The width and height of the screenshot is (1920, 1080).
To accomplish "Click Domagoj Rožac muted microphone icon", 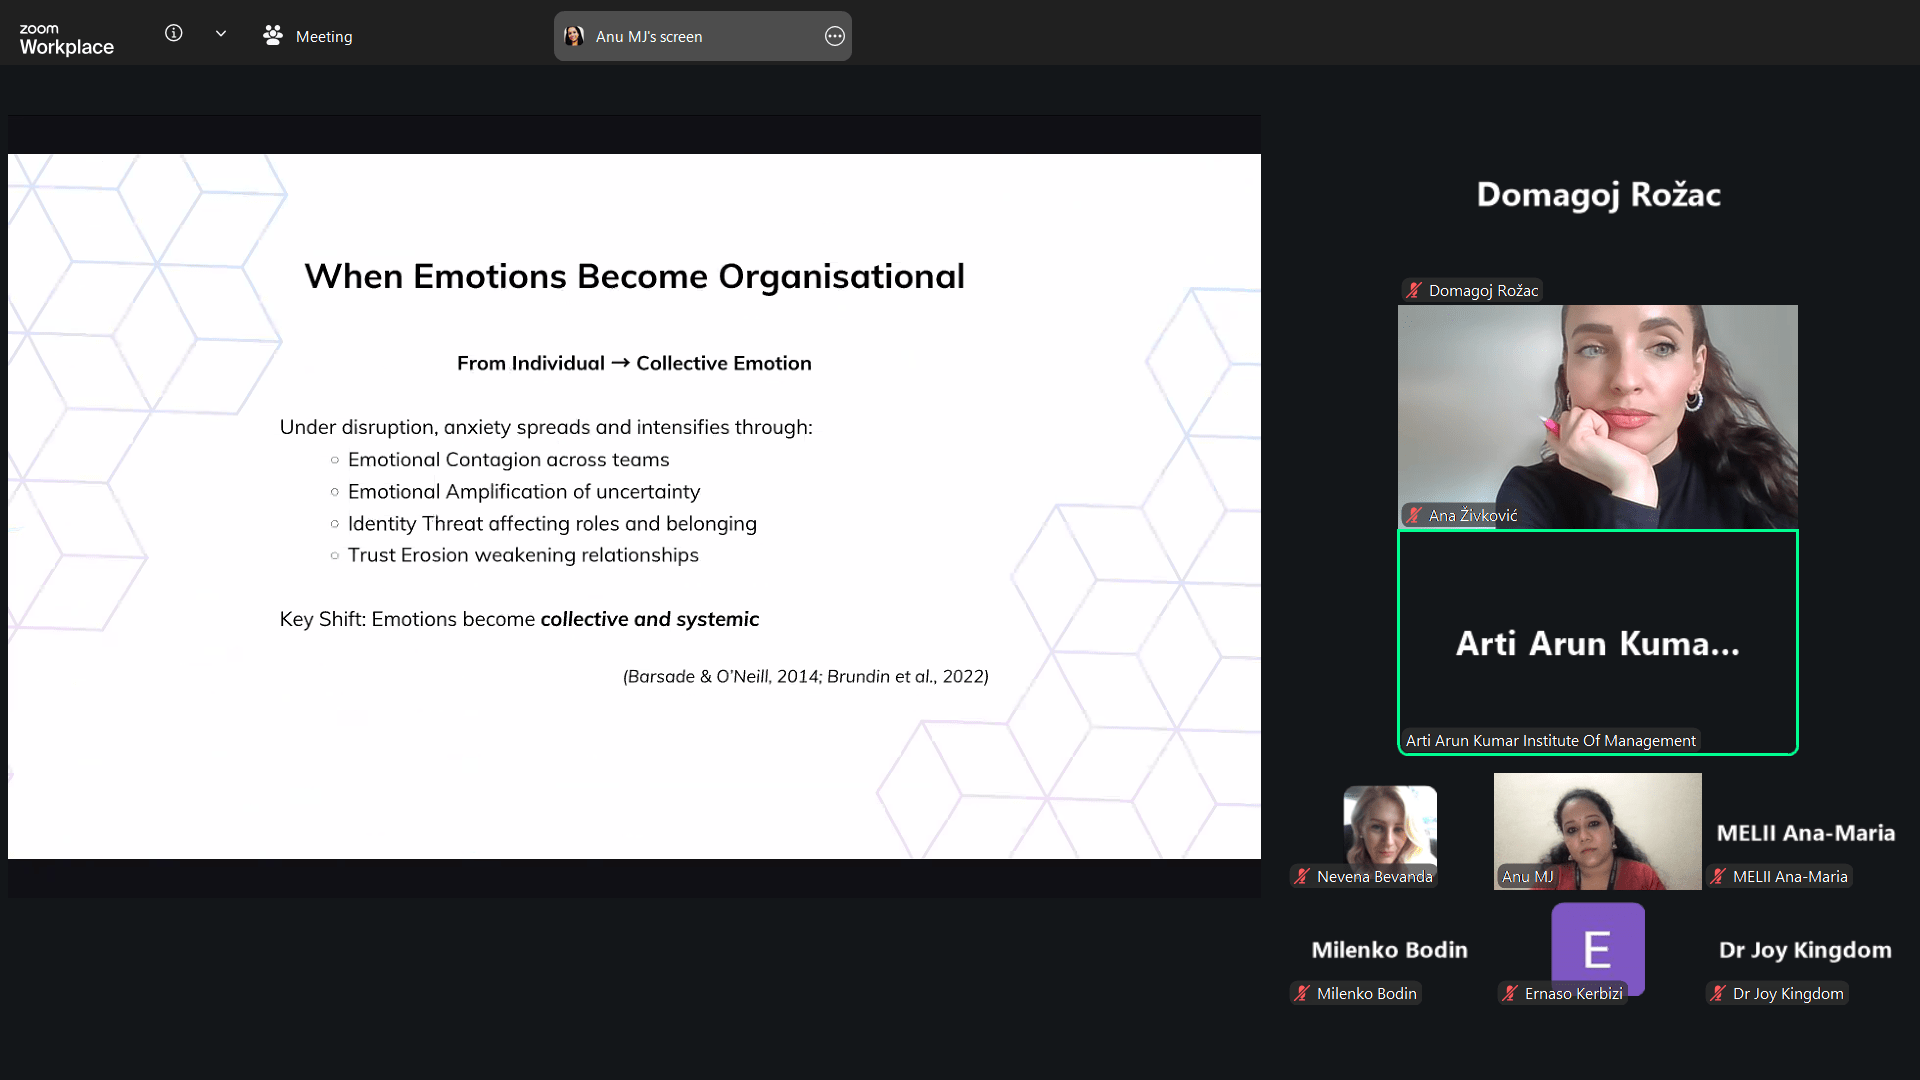I will 1413,291.
